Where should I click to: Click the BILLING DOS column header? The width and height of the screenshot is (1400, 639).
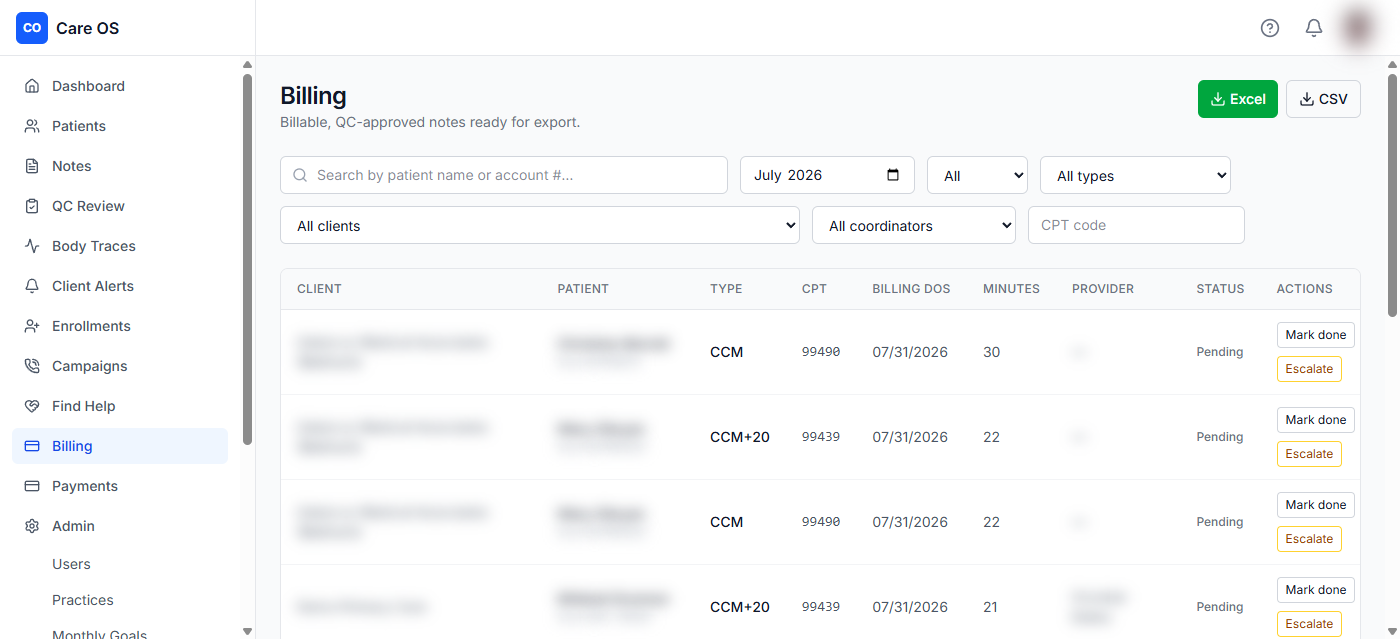[x=911, y=289]
